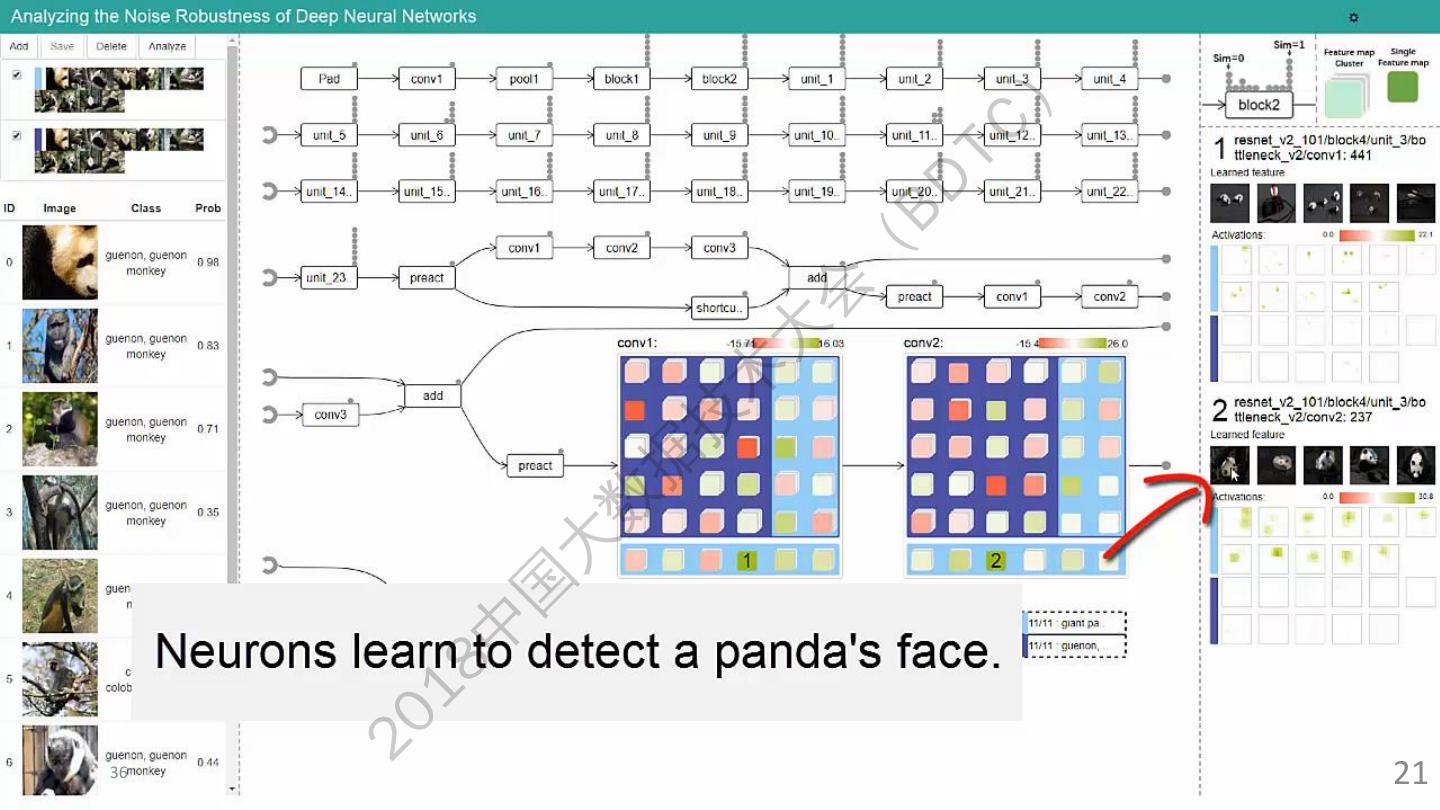
Task: Click the image list vertical scrollbar
Action: coord(233,415)
